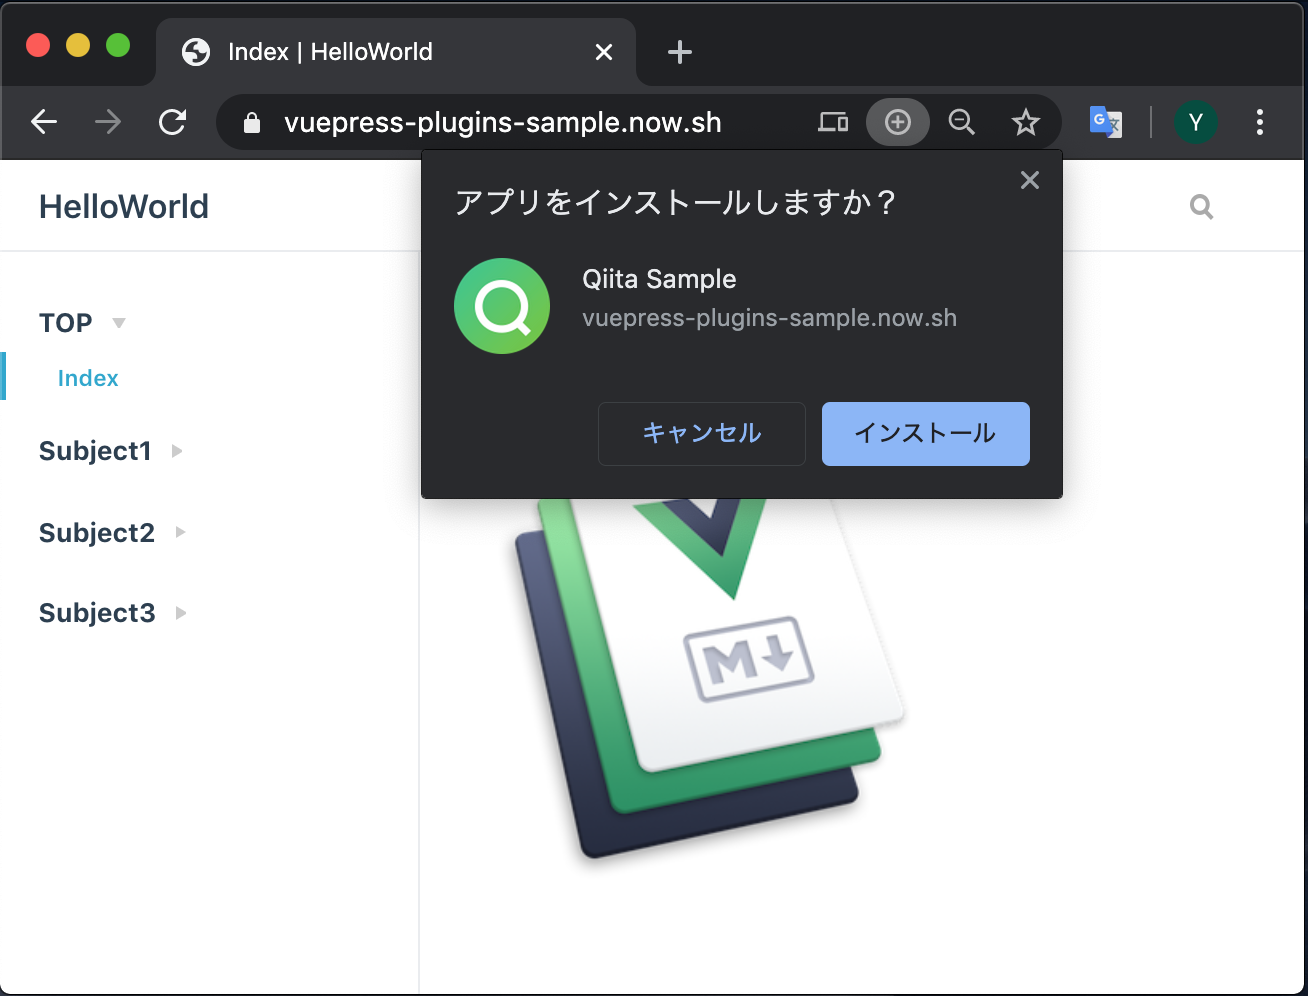Click the lock icon in address bar
Viewport: 1308px width, 996px height.
tap(252, 123)
